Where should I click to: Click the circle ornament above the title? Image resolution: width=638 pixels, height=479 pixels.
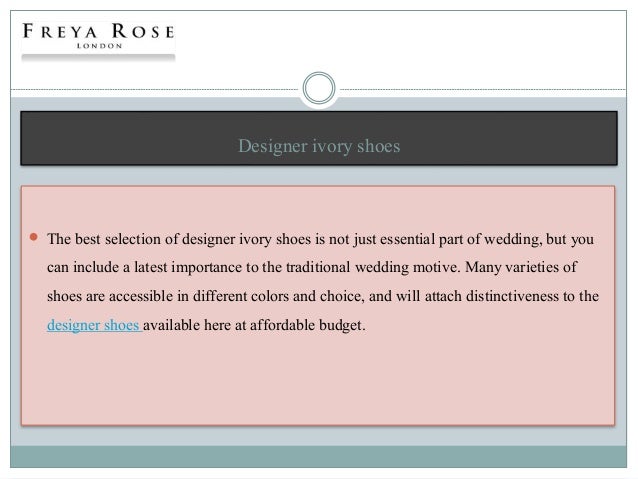coord(319,87)
